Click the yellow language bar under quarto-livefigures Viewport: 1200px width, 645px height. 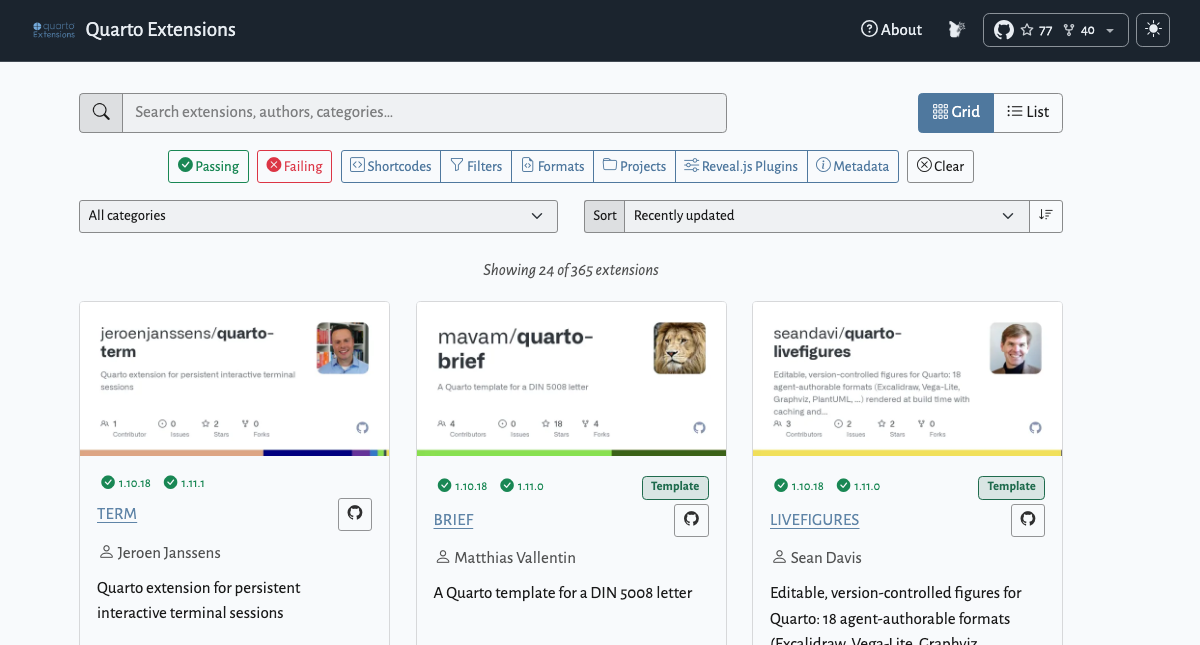907,453
